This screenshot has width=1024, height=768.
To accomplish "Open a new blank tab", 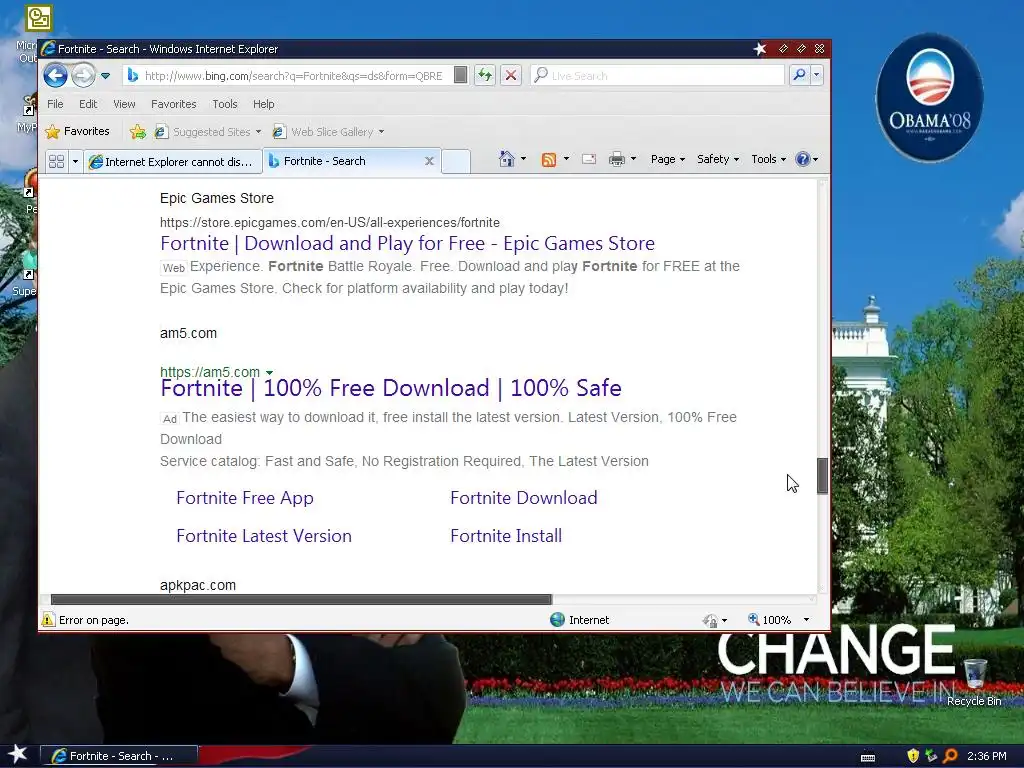I will (456, 161).
